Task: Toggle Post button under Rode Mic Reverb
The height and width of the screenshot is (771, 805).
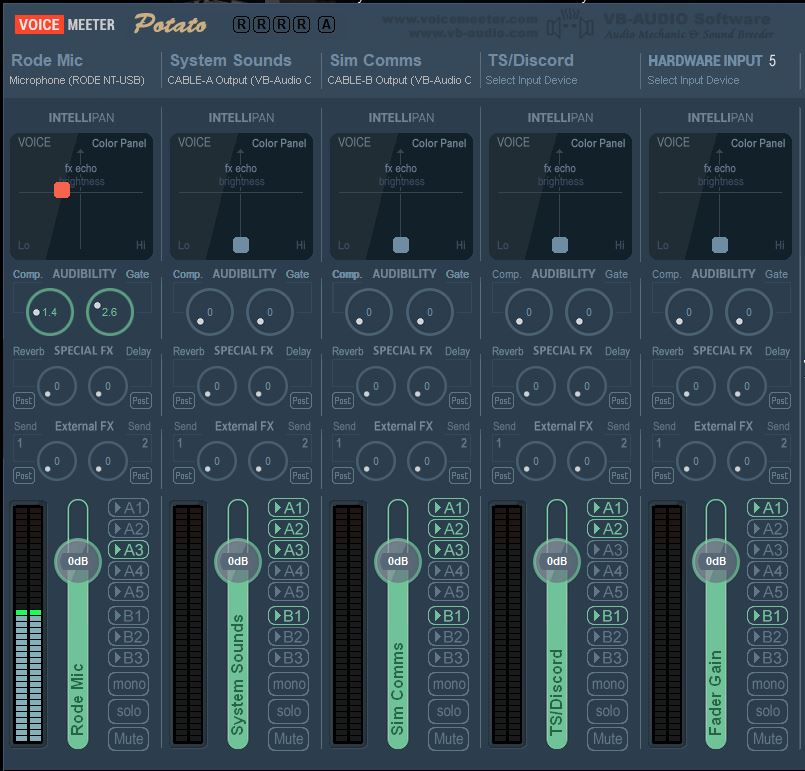Action: pyautogui.click(x=23, y=400)
